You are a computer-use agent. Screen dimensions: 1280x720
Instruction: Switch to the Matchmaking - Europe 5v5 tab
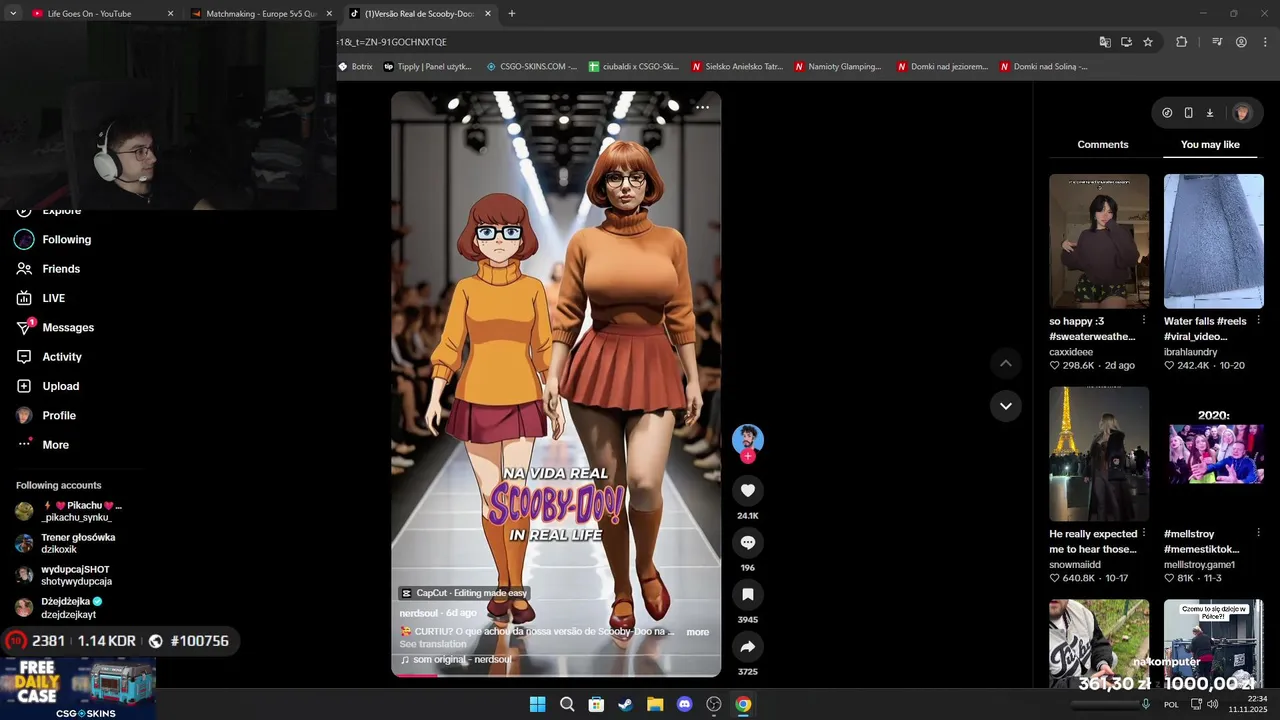click(x=261, y=14)
